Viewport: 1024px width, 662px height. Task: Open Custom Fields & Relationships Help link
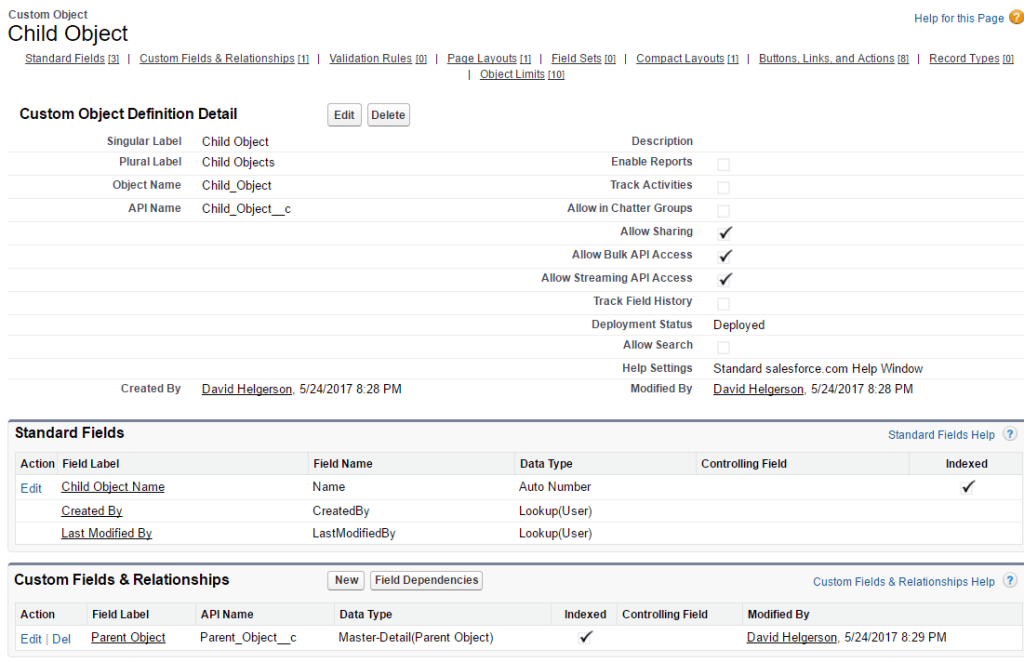click(x=904, y=581)
